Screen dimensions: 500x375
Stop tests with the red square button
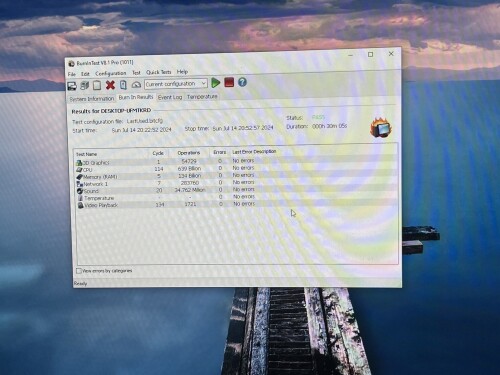click(x=229, y=82)
